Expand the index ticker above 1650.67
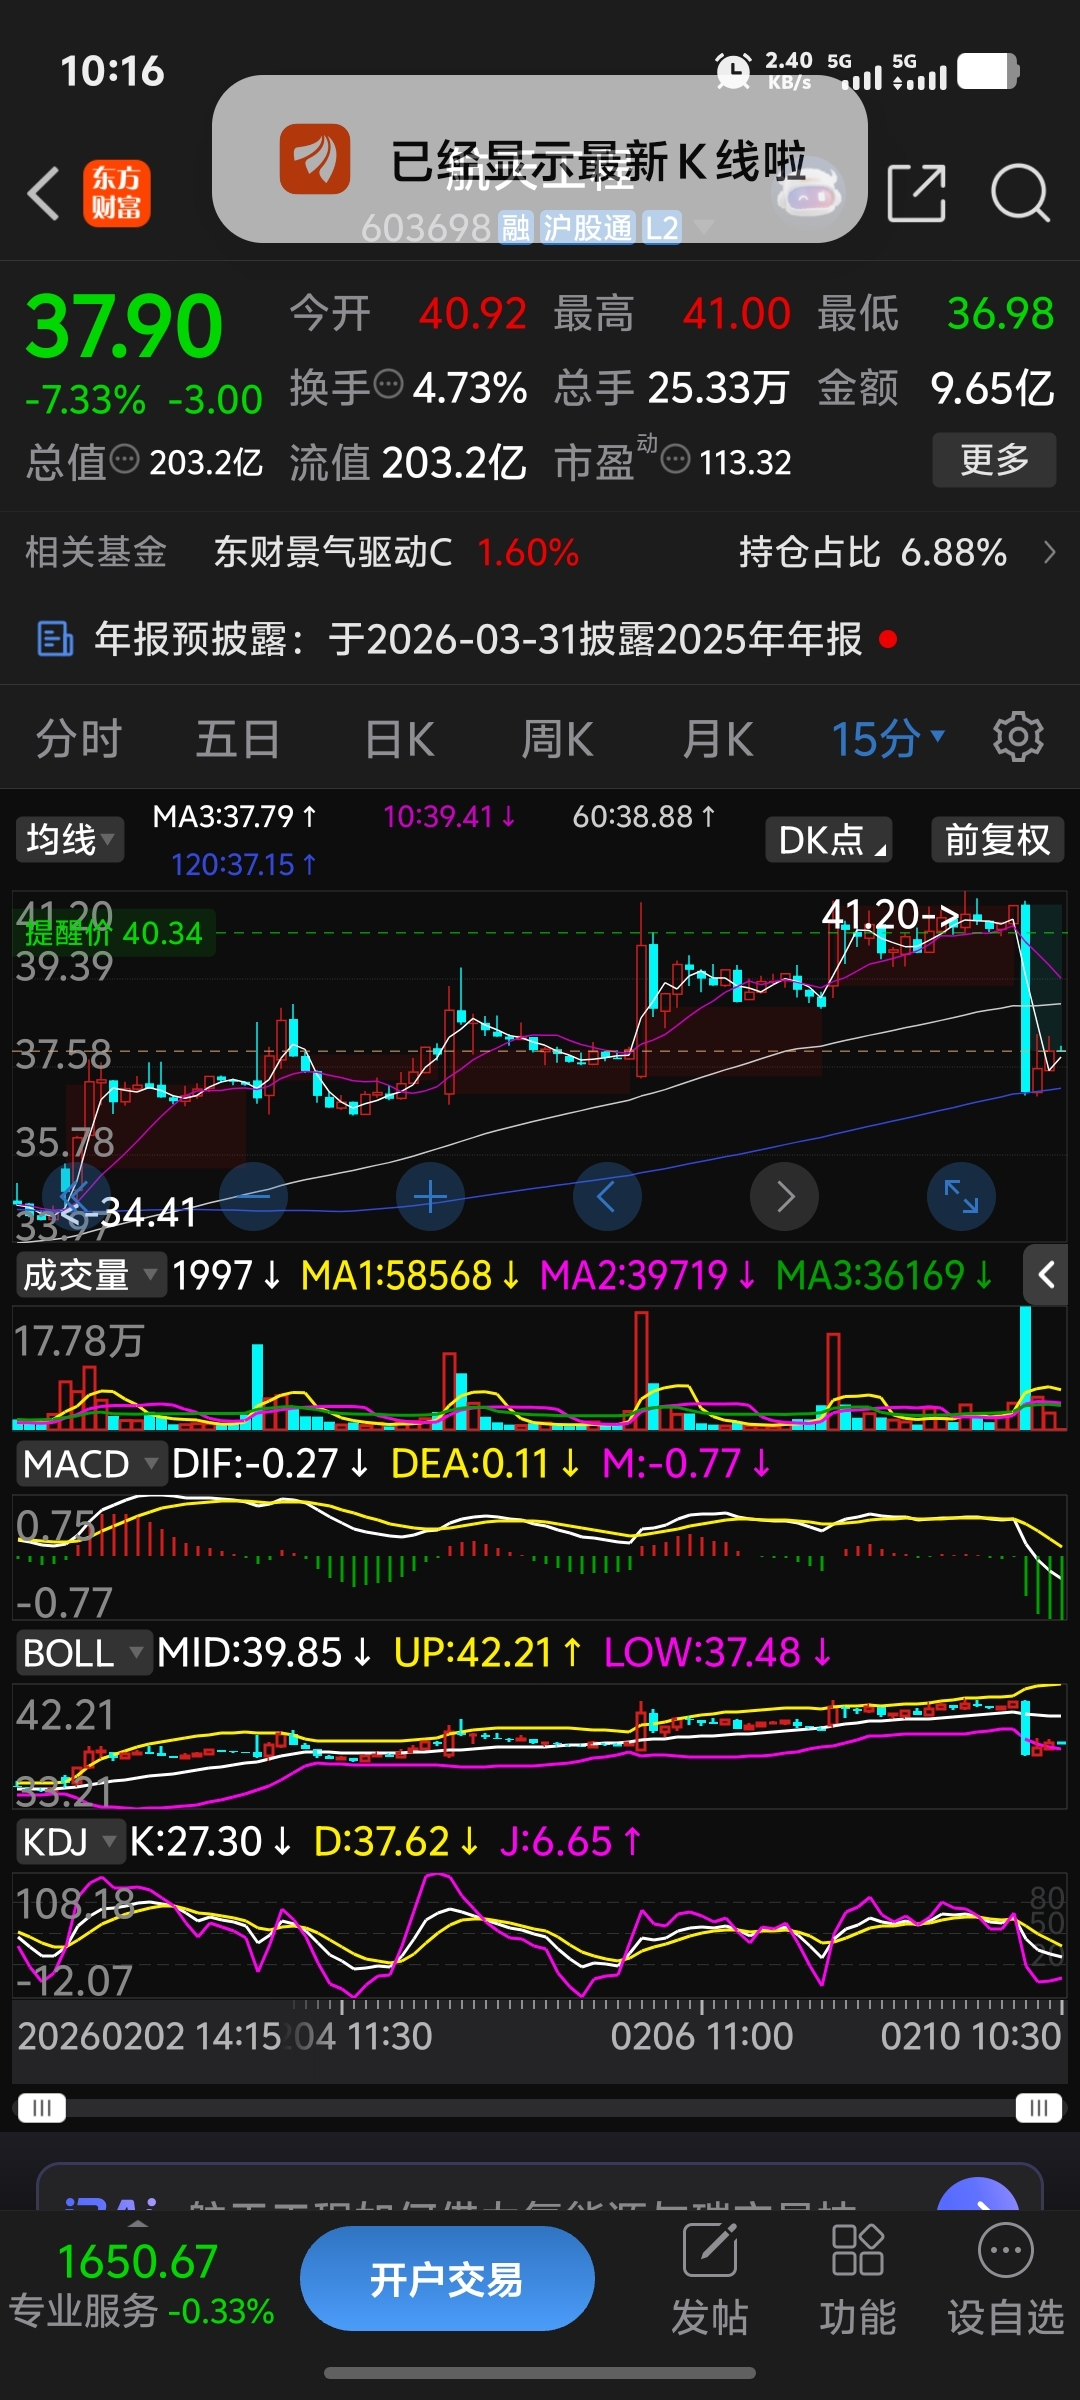1080x2400 pixels. coord(138,2224)
